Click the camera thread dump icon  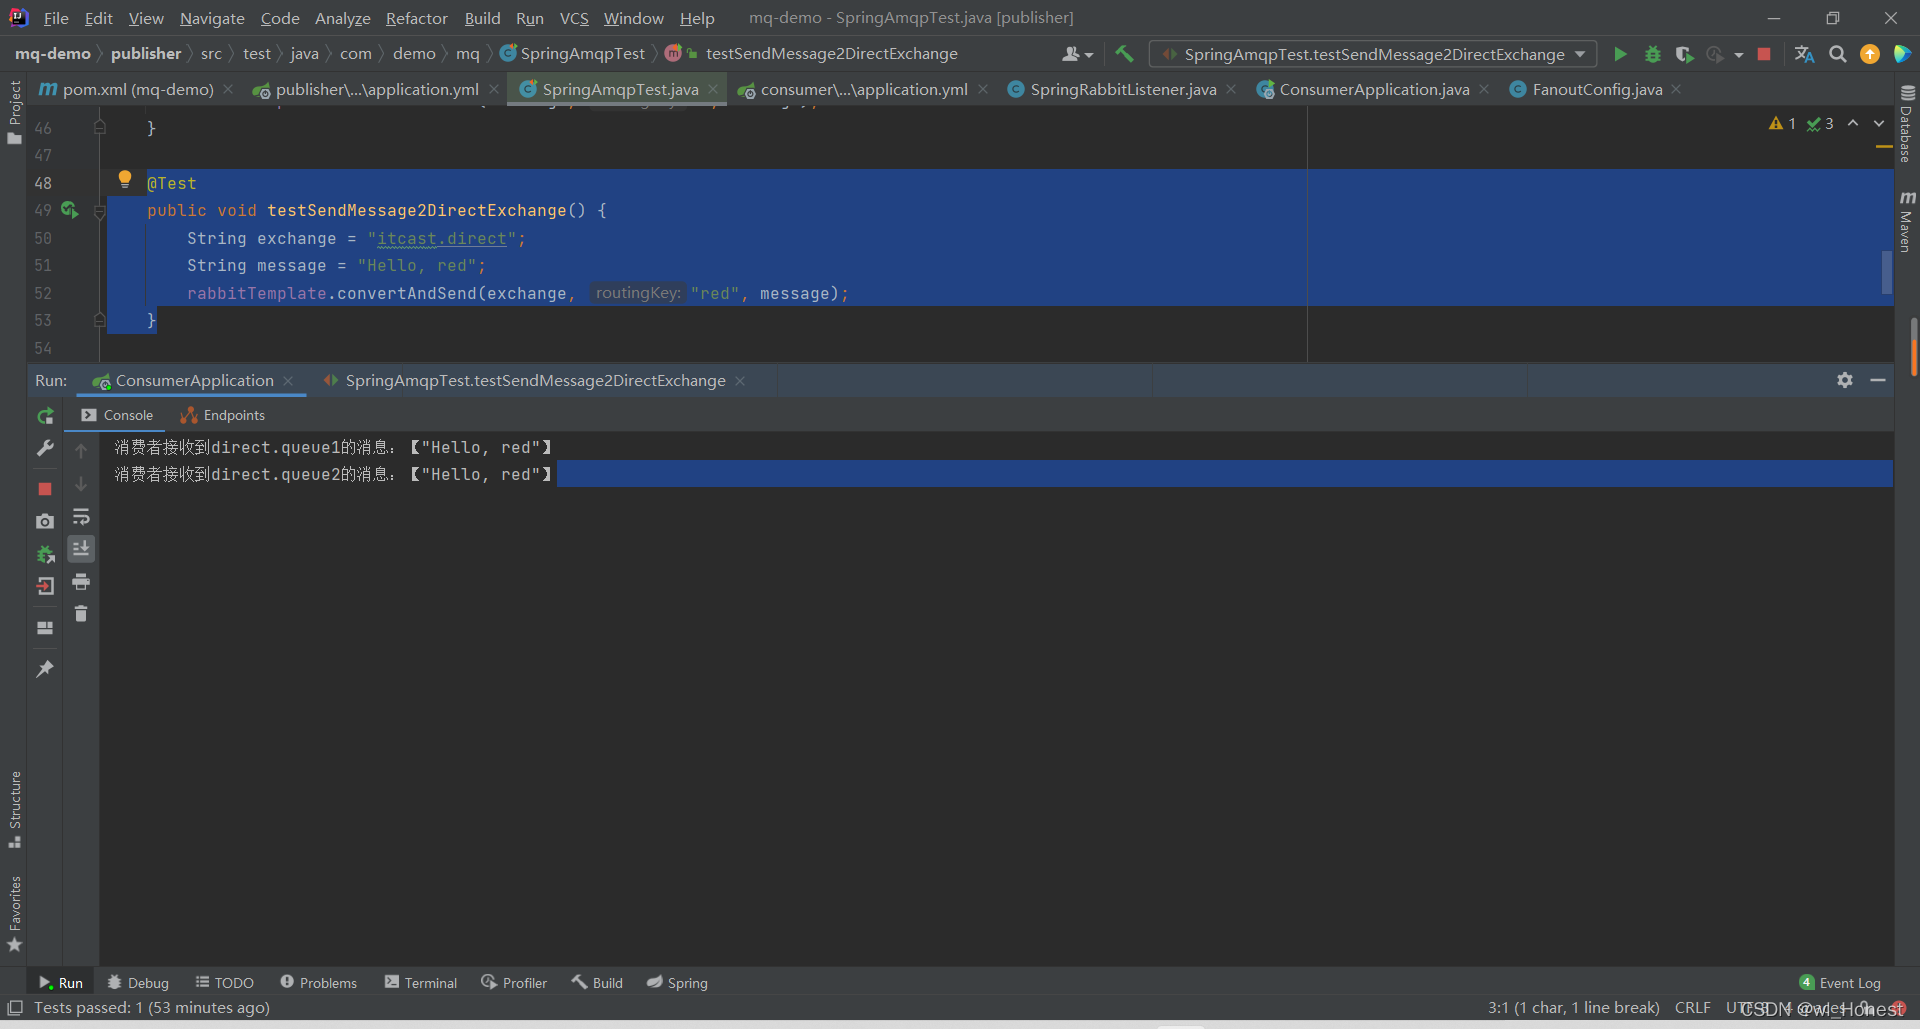pyautogui.click(x=45, y=521)
